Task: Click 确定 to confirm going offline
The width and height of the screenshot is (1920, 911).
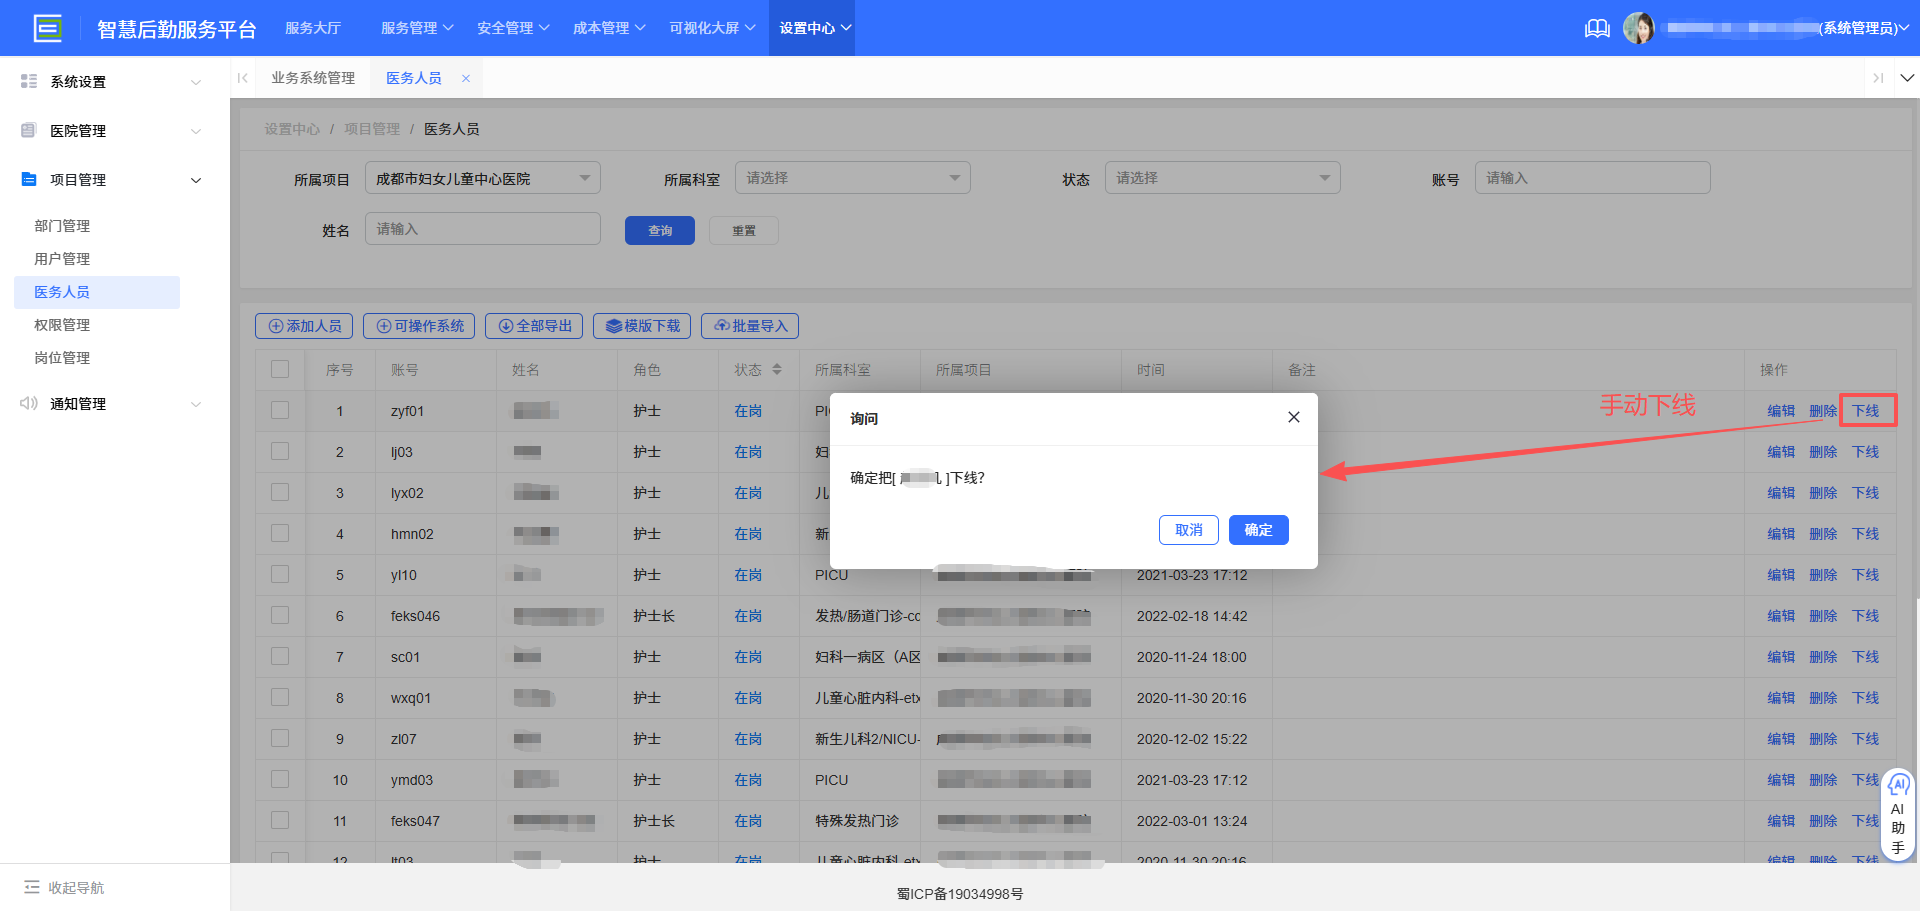Action: (1258, 530)
